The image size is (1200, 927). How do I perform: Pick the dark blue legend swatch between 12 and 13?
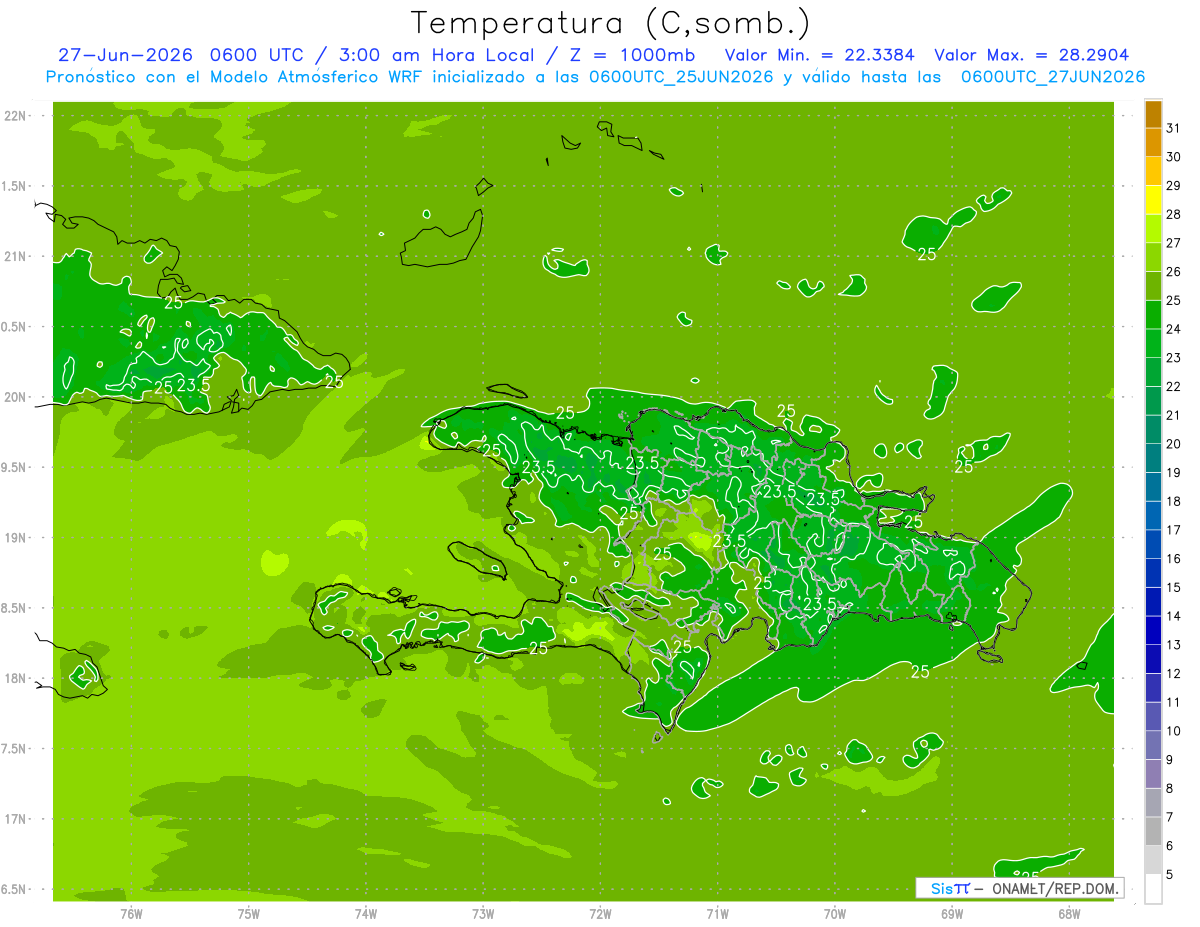pyautogui.click(x=1153, y=659)
